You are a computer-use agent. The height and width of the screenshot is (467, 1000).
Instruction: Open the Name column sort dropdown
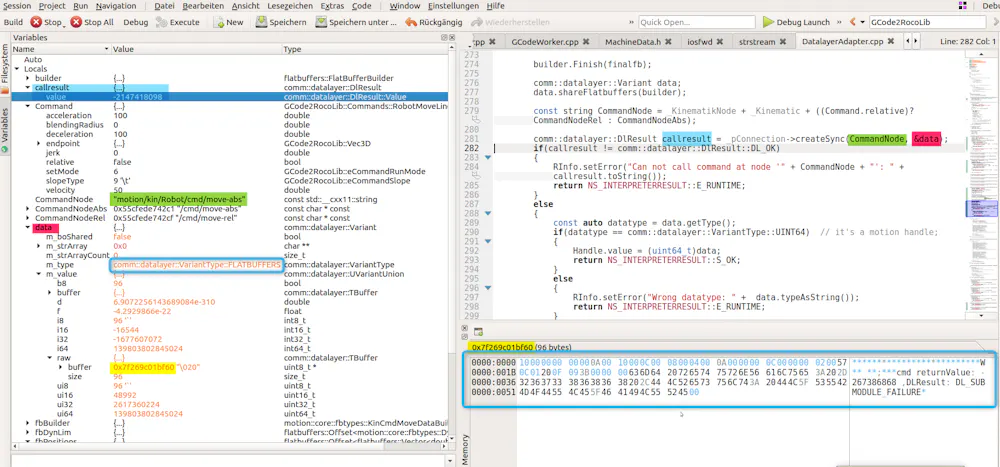[x=107, y=49]
